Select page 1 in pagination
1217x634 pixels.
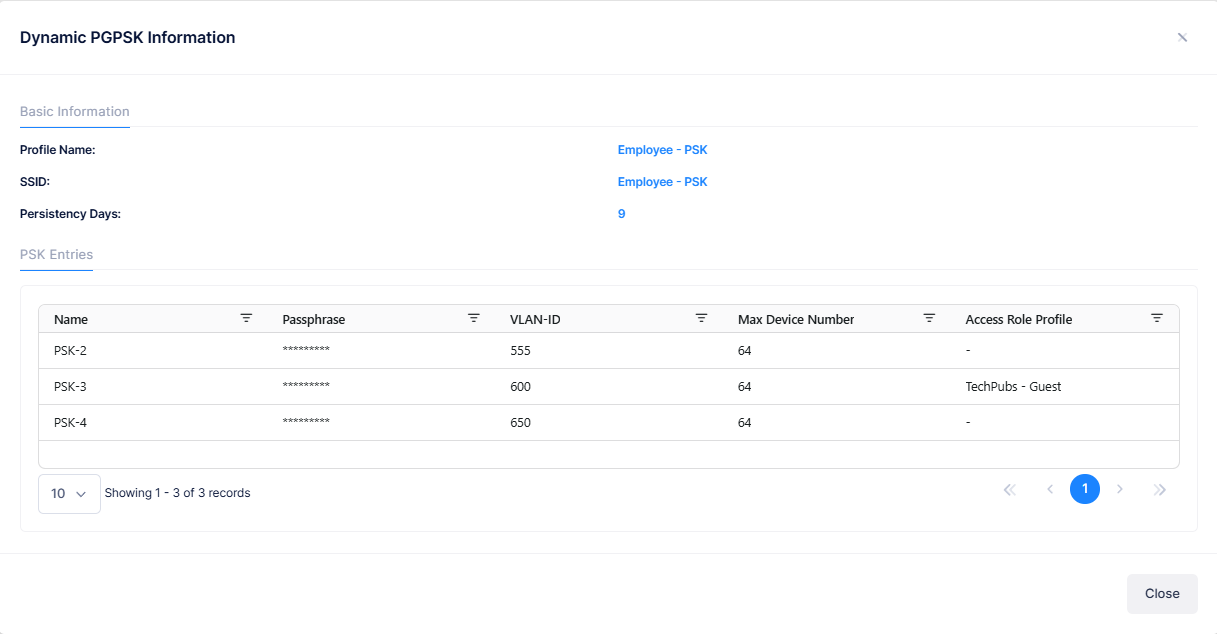coord(1085,489)
